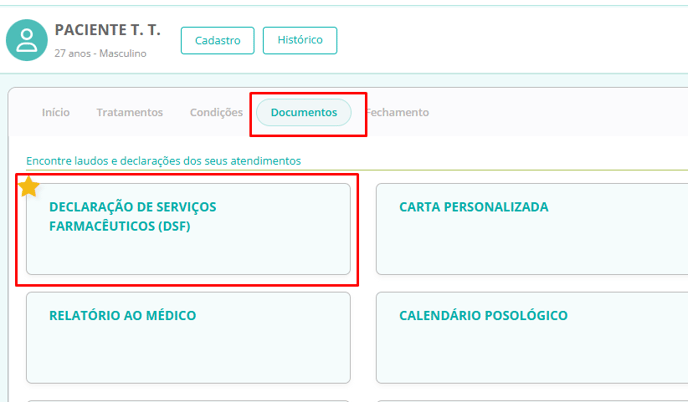Open the Declaração de Serviços Farmacêuticos card
This screenshot has width=688, height=402.
[x=188, y=228]
